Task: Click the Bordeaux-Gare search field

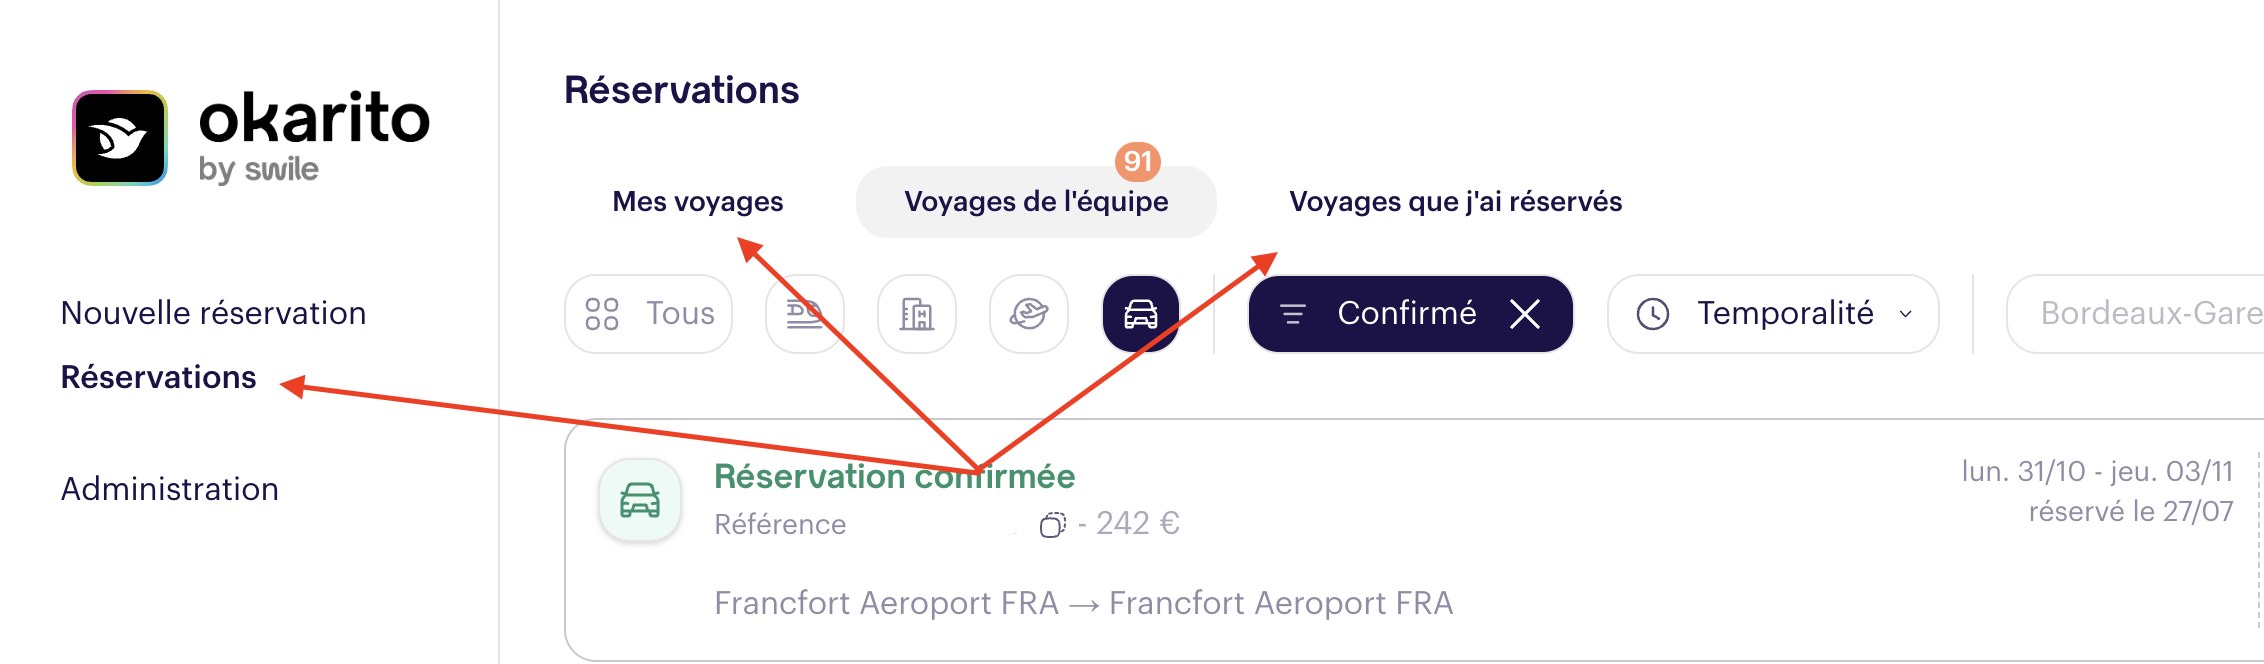Action: (x=2135, y=314)
